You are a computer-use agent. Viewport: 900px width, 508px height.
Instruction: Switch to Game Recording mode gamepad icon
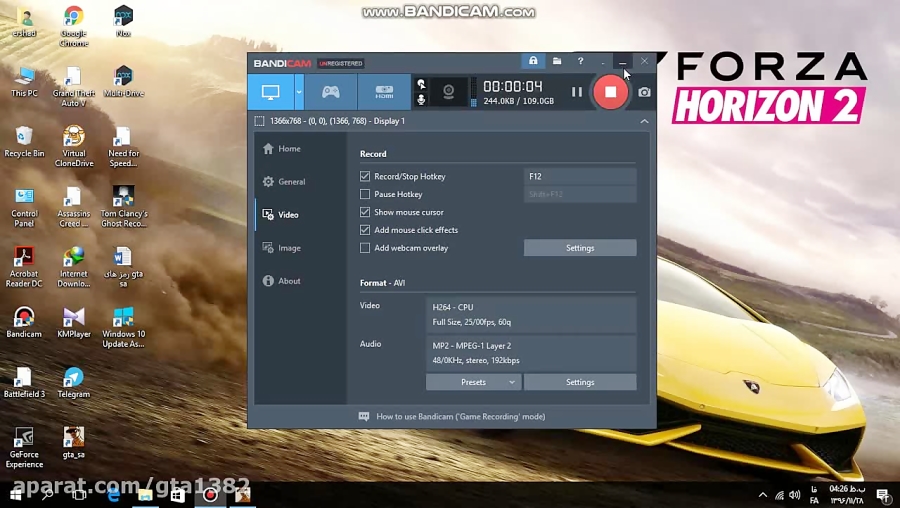click(331, 92)
